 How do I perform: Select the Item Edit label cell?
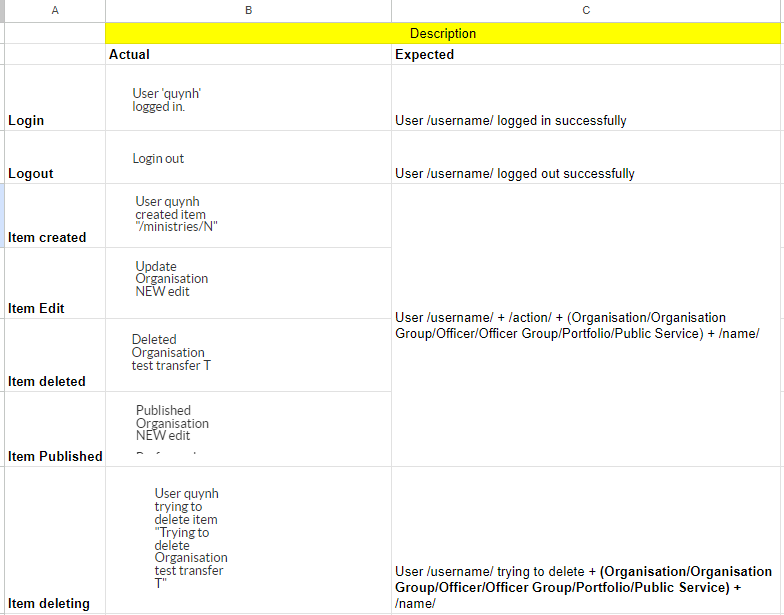[x=55, y=283]
